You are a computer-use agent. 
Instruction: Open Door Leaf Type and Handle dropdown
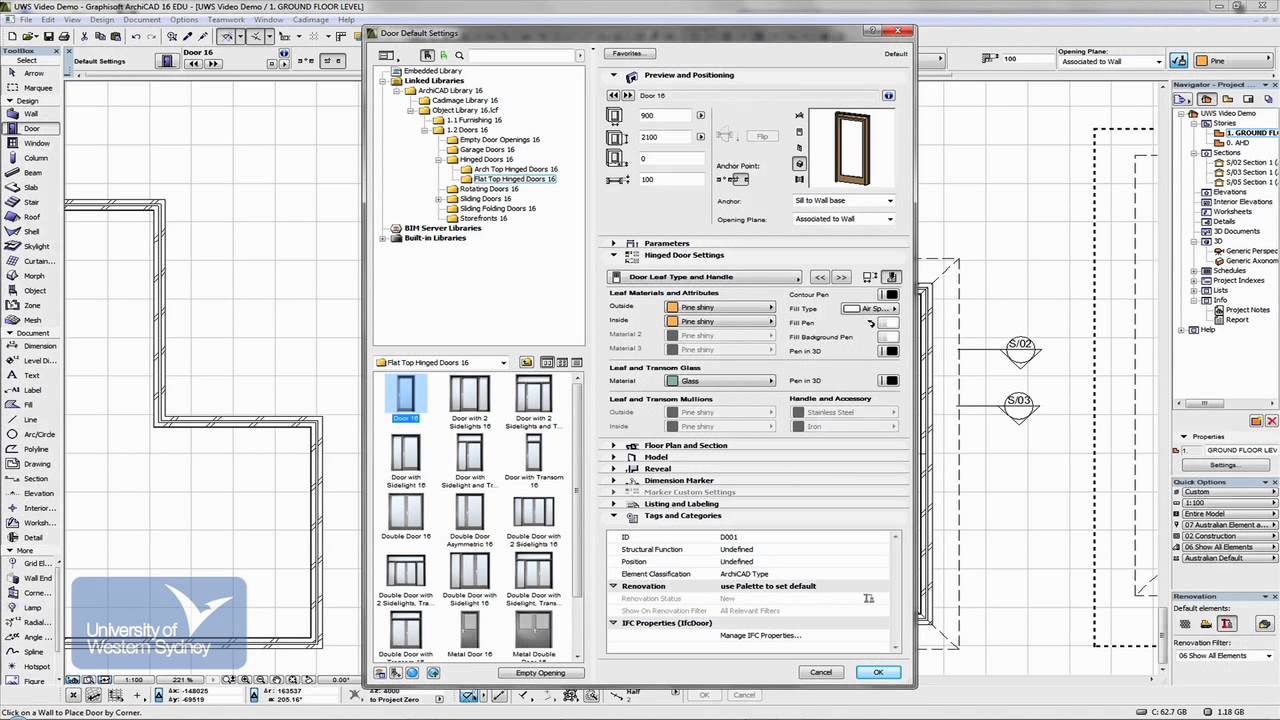pos(705,277)
